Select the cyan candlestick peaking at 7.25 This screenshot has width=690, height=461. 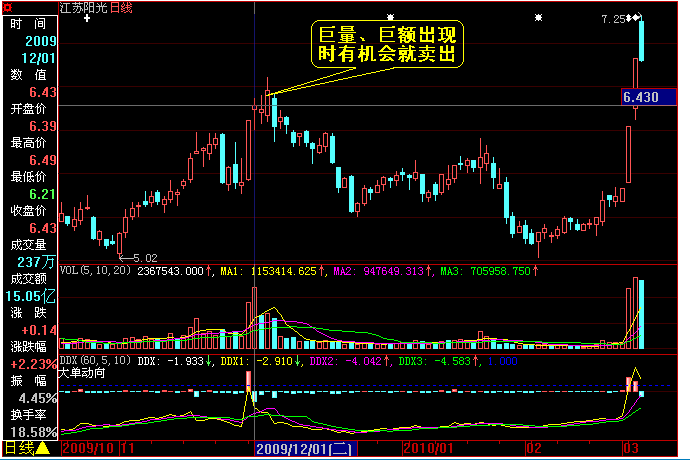[642, 41]
